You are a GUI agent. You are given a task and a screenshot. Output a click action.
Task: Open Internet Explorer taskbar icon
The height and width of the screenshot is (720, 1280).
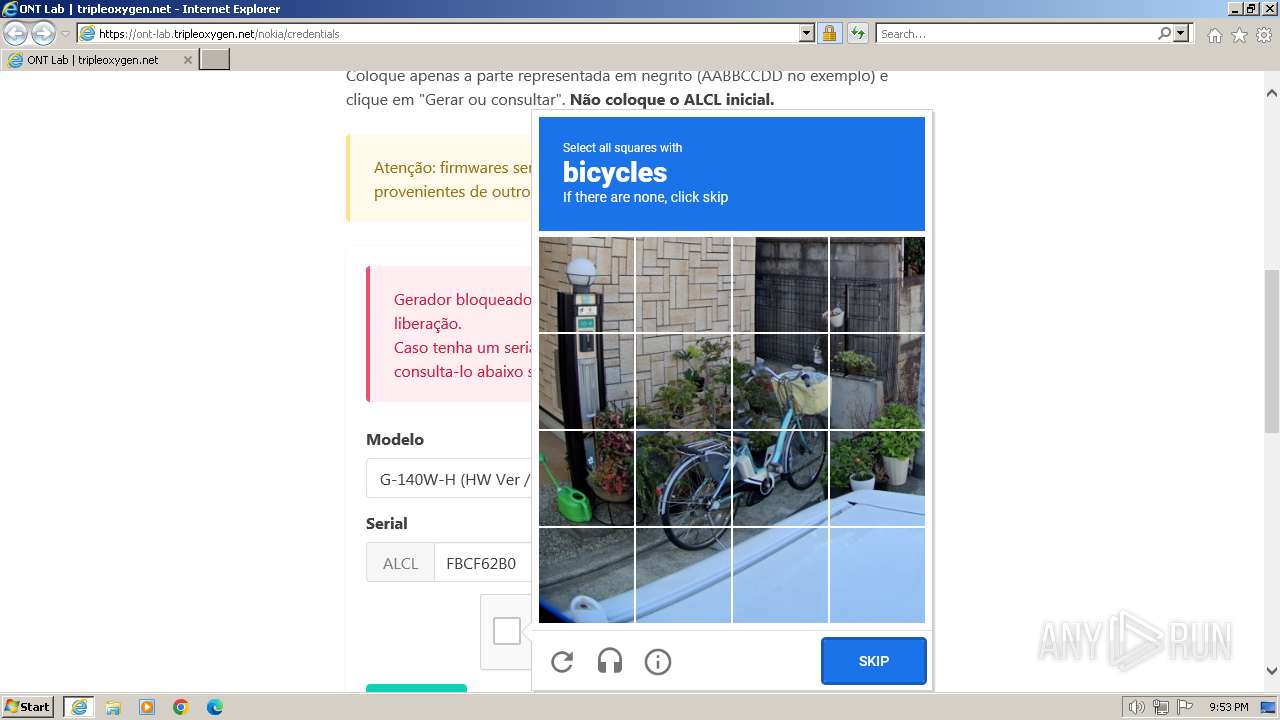point(79,706)
